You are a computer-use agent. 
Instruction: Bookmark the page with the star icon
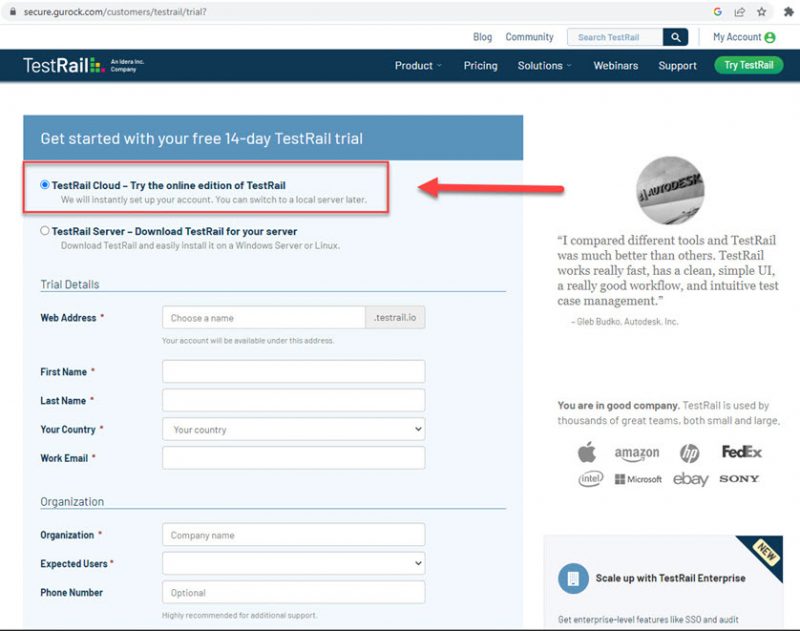(x=762, y=13)
